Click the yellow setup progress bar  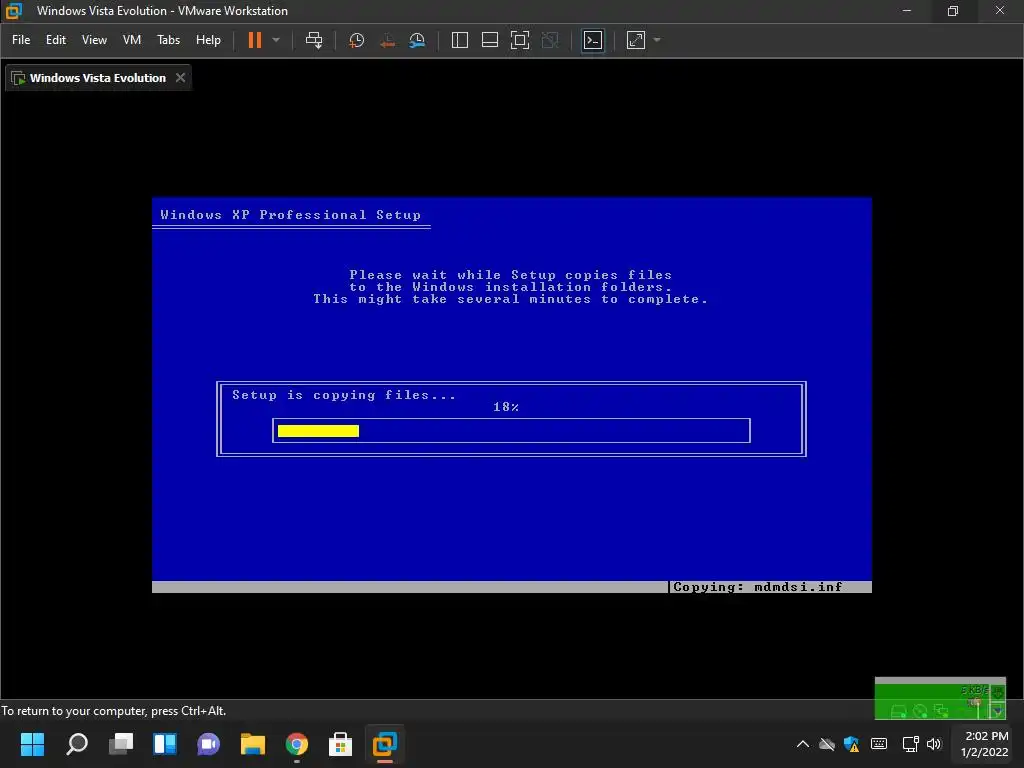pos(318,431)
